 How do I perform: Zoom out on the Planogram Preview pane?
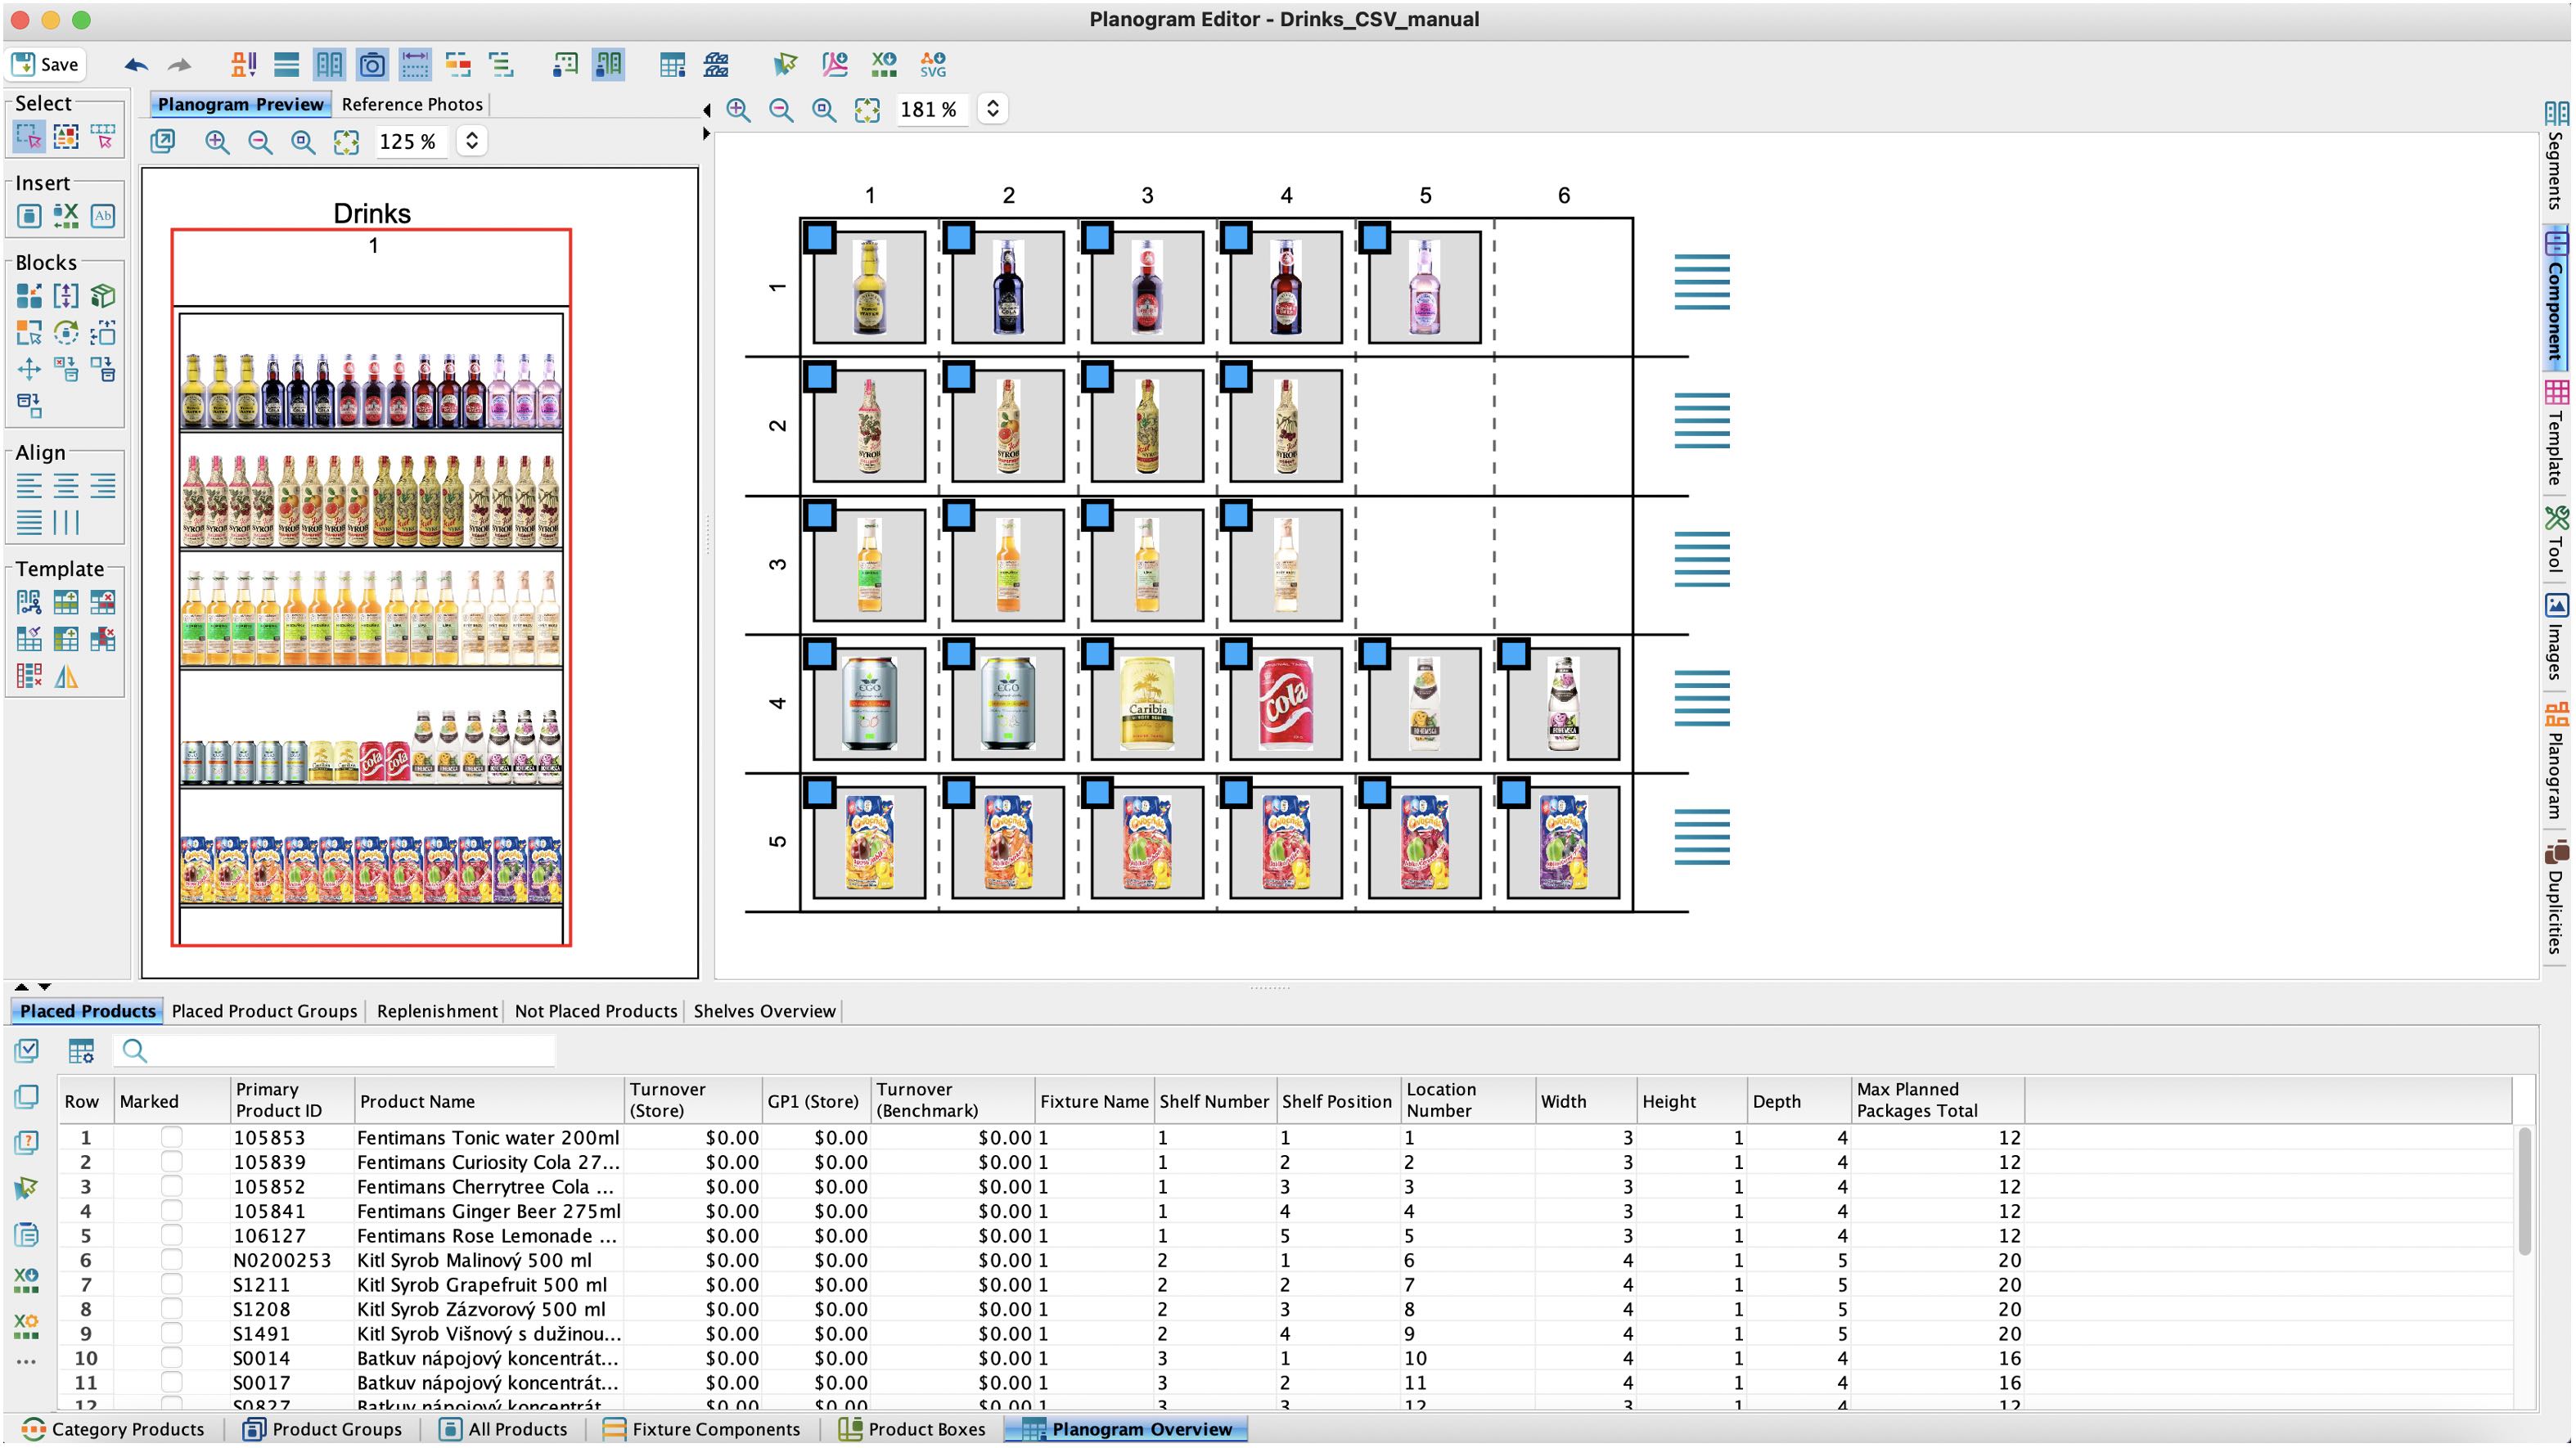point(260,142)
